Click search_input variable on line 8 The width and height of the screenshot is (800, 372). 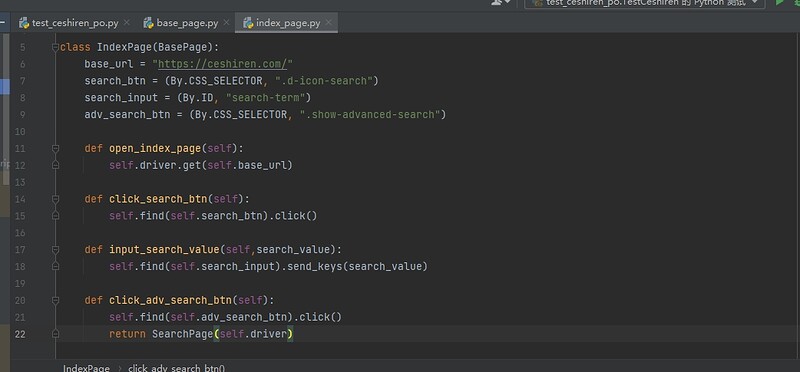(x=121, y=98)
